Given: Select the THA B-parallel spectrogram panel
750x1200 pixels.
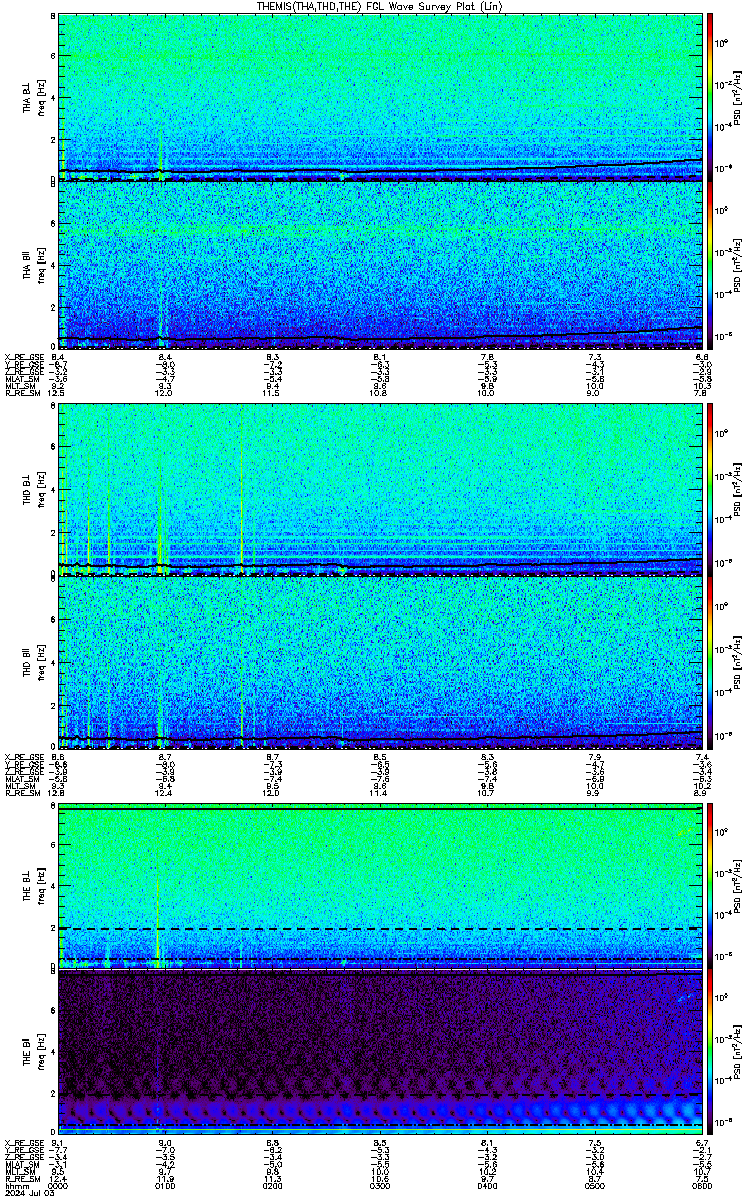Looking at the screenshot, I should pyautogui.click(x=380, y=265).
